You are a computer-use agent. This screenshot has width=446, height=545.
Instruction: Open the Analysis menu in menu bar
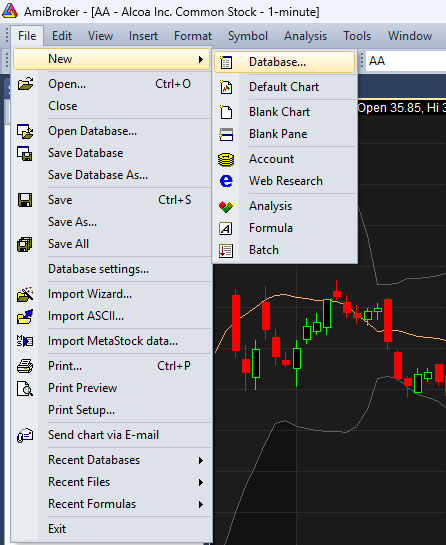coord(305,36)
